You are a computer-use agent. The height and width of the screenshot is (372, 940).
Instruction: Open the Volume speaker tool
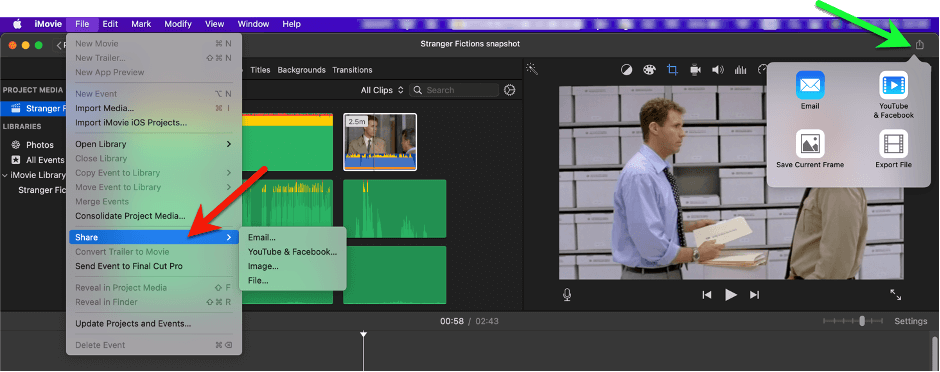pos(718,70)
